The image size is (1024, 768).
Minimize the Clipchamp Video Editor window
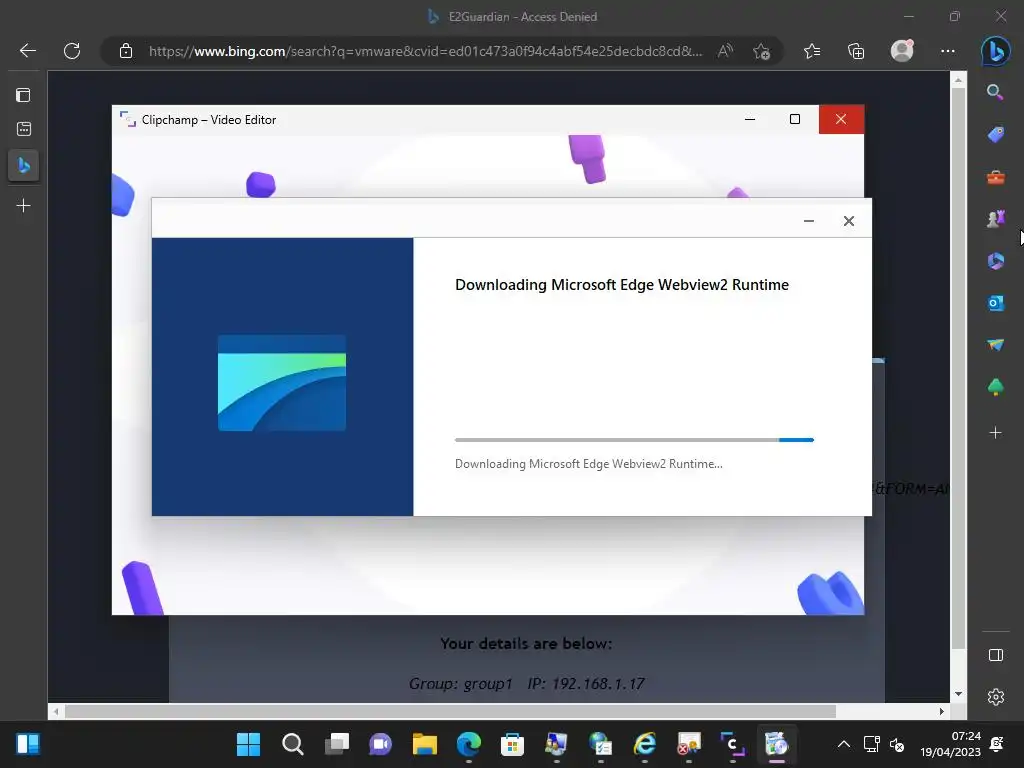click(750, 119)
